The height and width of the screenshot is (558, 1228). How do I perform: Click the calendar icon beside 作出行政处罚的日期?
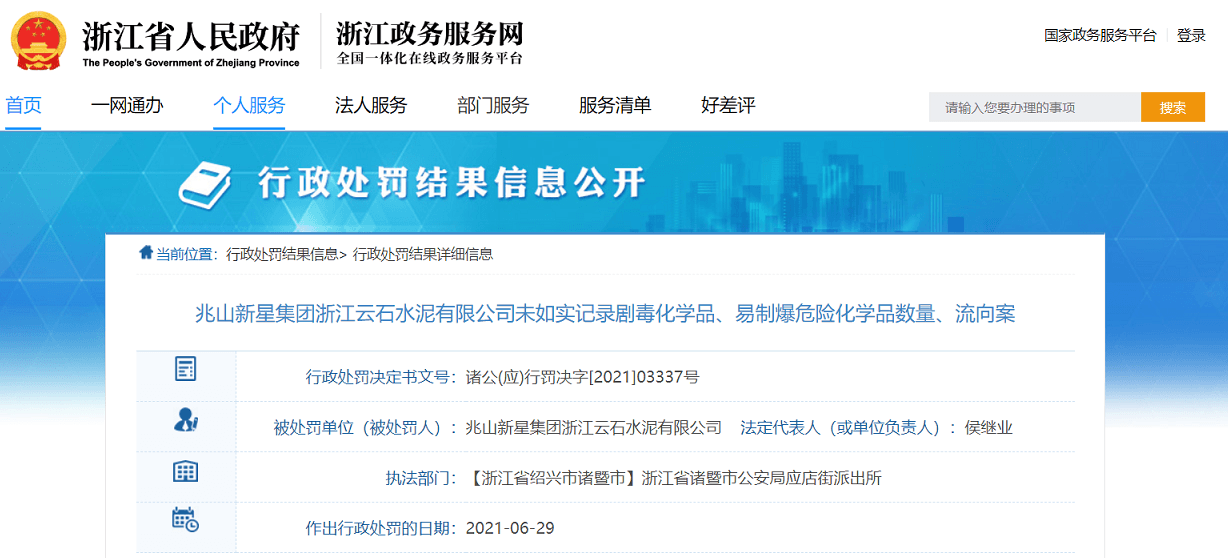click(186, 519)
